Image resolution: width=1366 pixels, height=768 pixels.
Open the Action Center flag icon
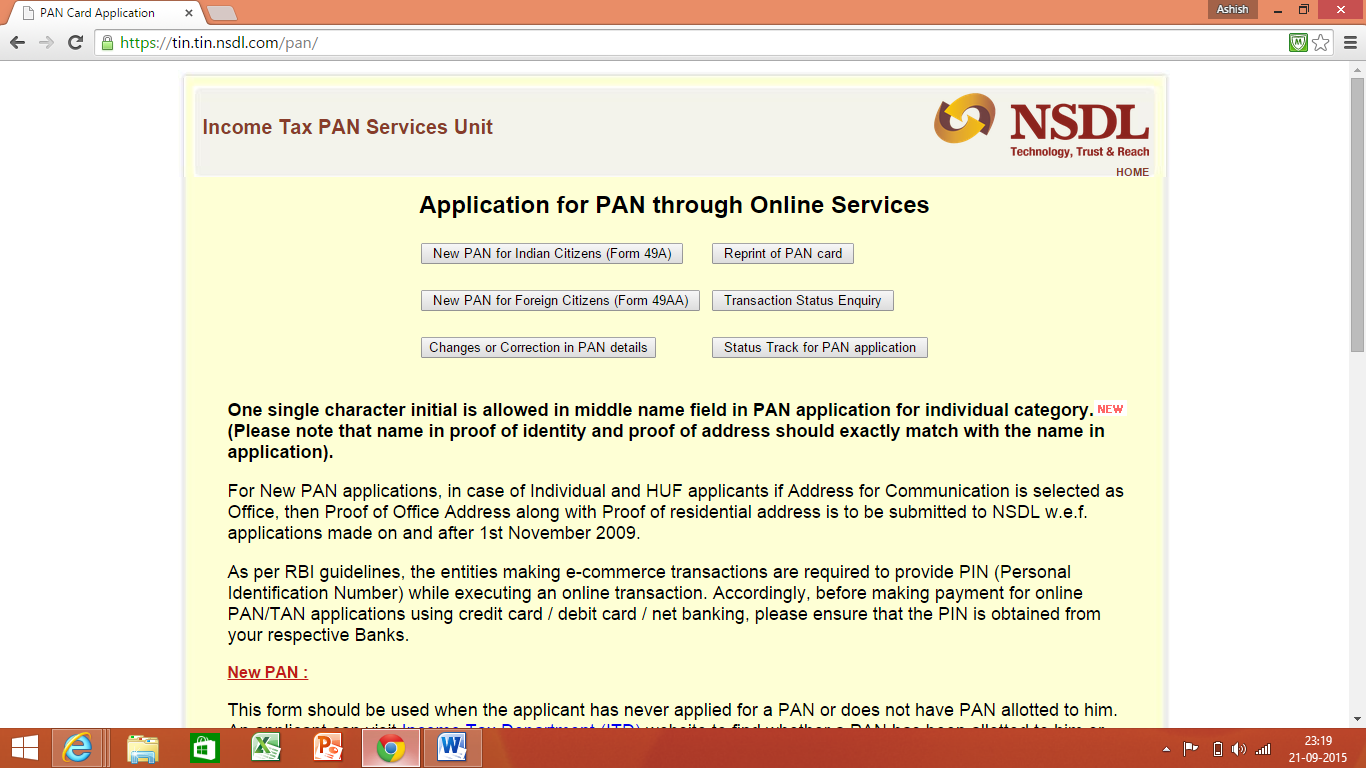[x=1191, y=749]
